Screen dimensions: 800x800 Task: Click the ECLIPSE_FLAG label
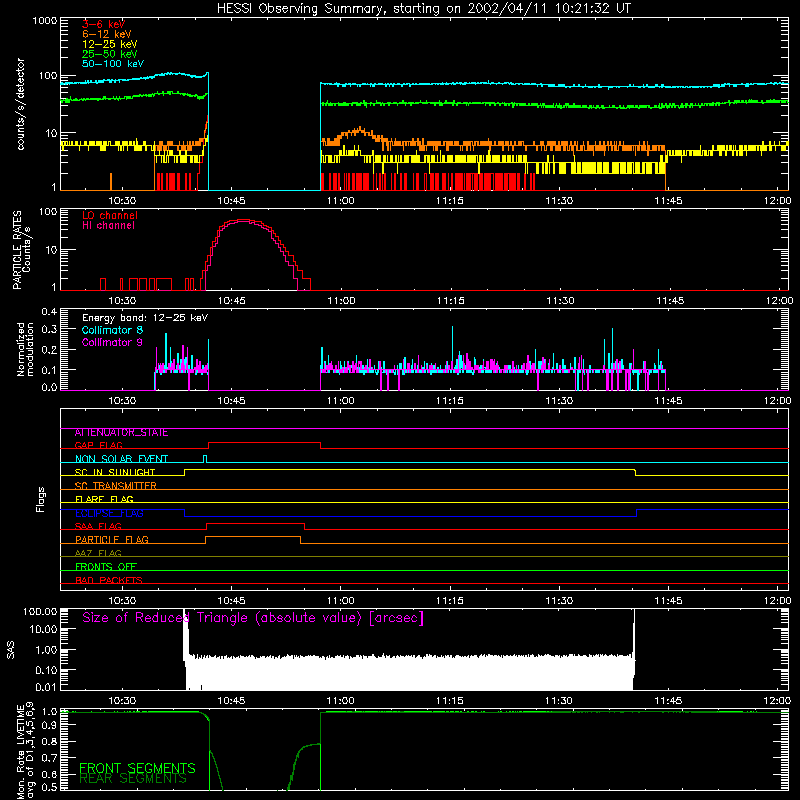point(109,513)
